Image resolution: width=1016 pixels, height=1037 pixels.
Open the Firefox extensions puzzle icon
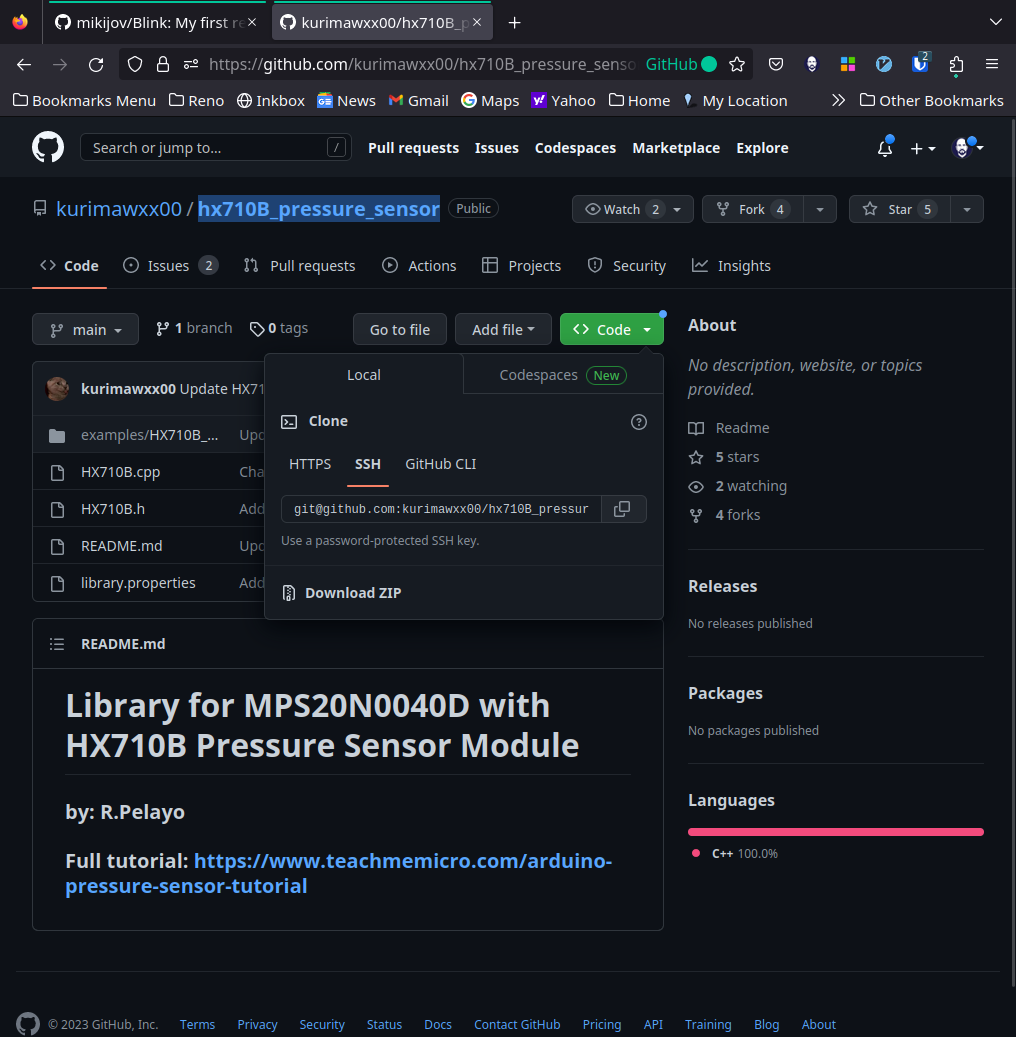[956, 64]
